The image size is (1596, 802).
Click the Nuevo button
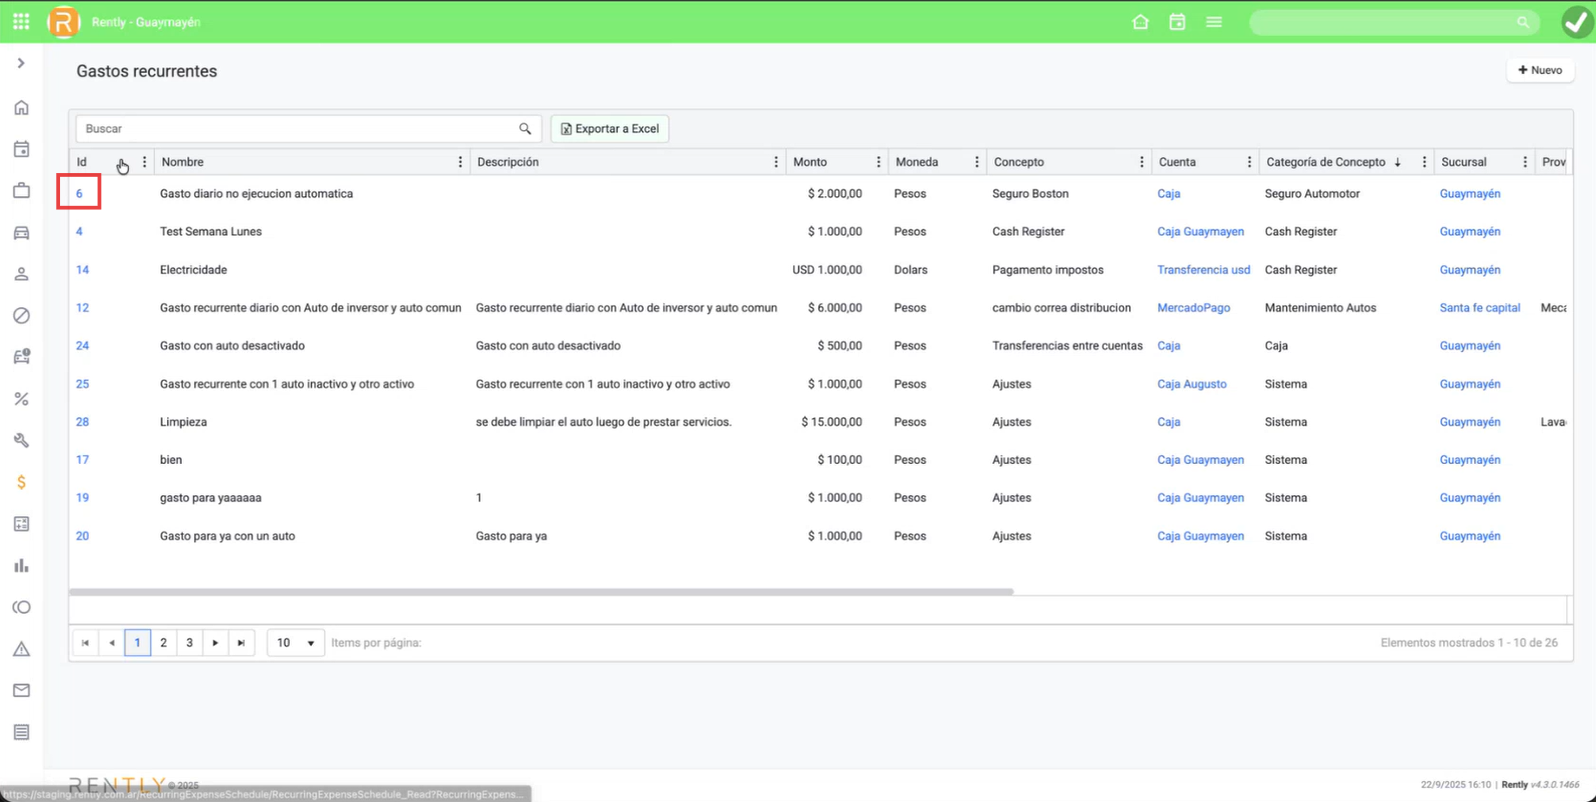(1540, 70)
